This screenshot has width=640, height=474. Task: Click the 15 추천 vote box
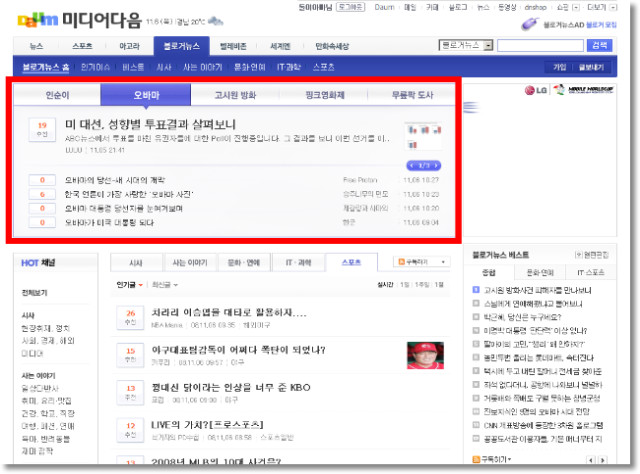point(130,355)
